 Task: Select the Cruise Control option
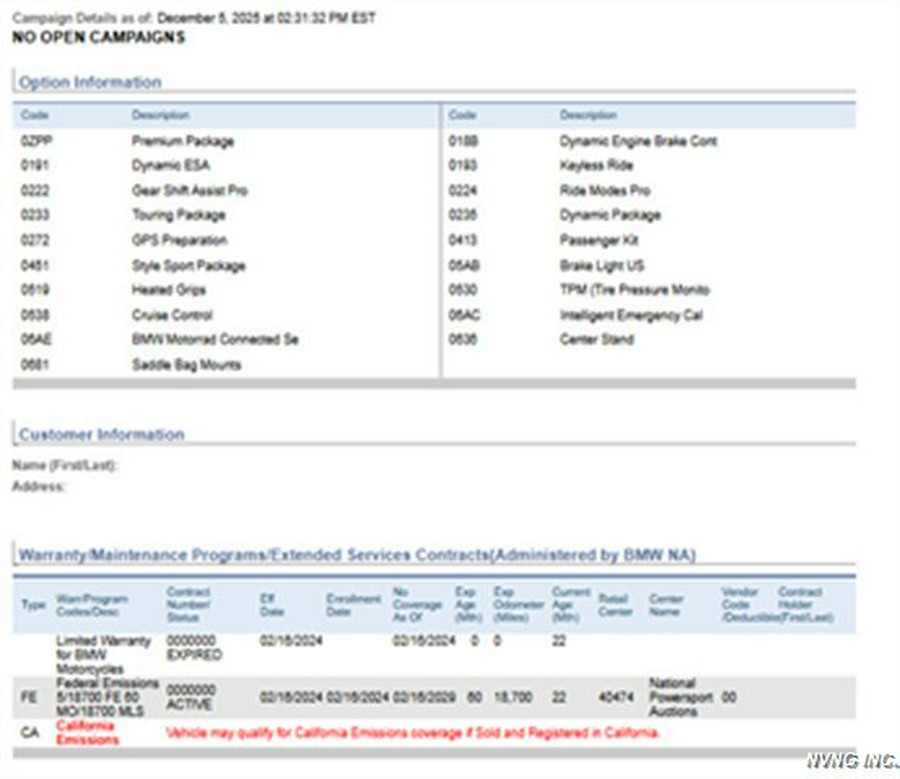click(172, 315)
